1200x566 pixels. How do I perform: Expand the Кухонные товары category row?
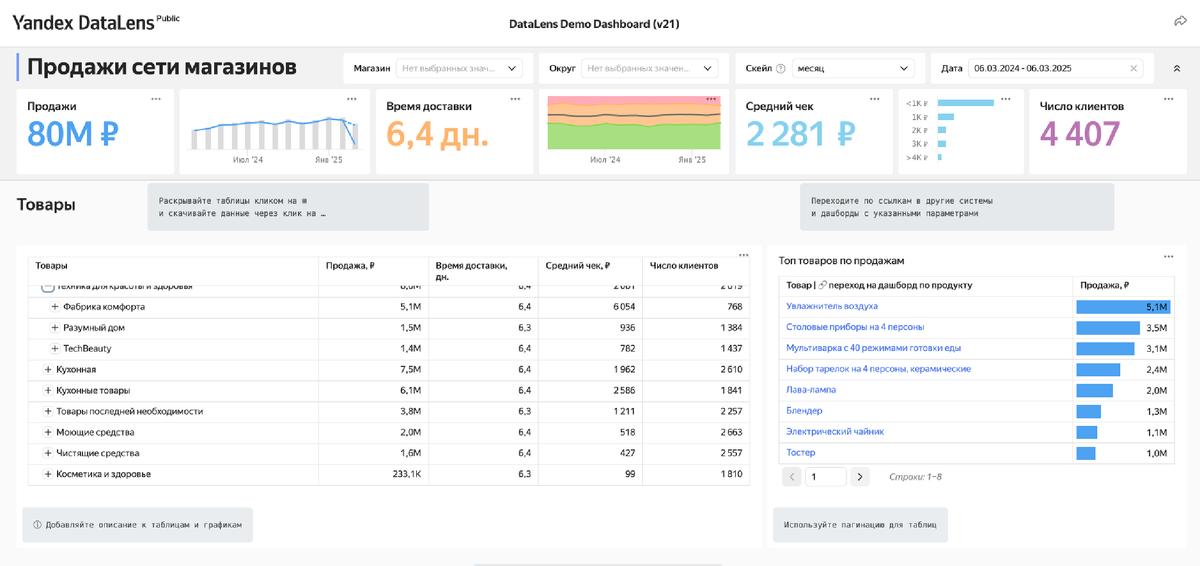click(47, 390)
